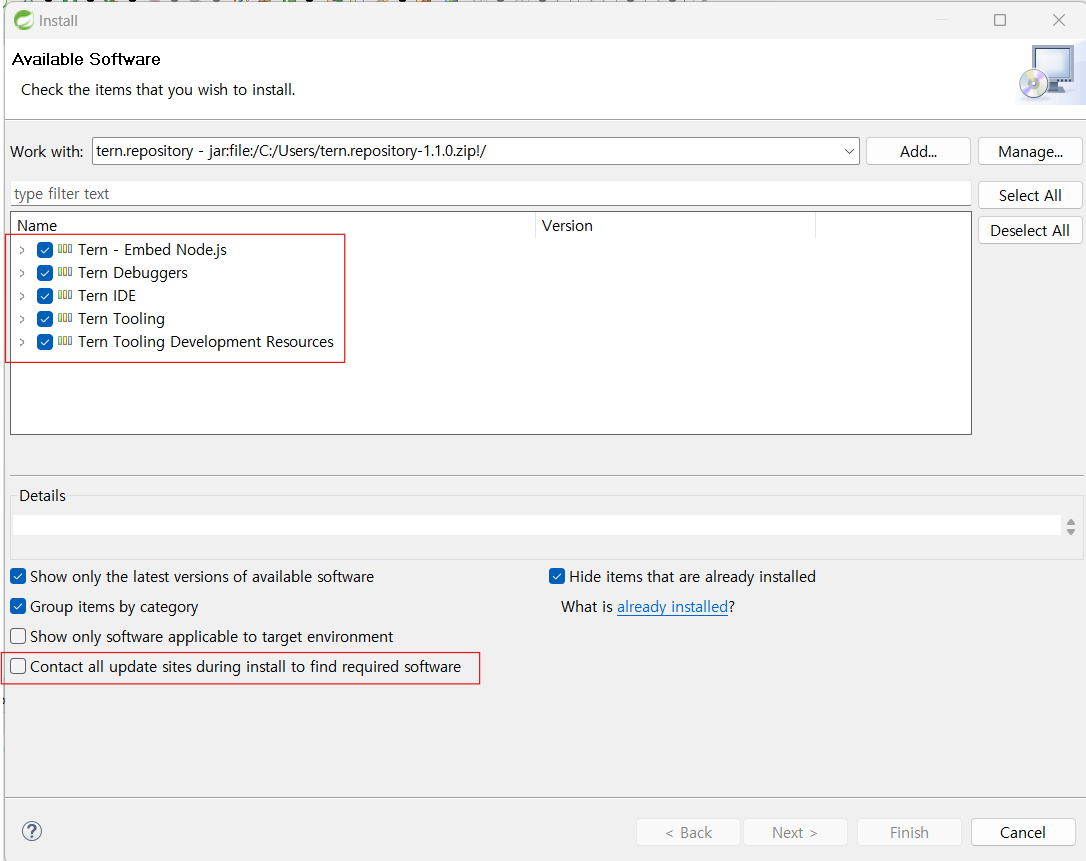1086x861 pixels.
Task: Click Deselect All button
Action: tap(1030, 231)
